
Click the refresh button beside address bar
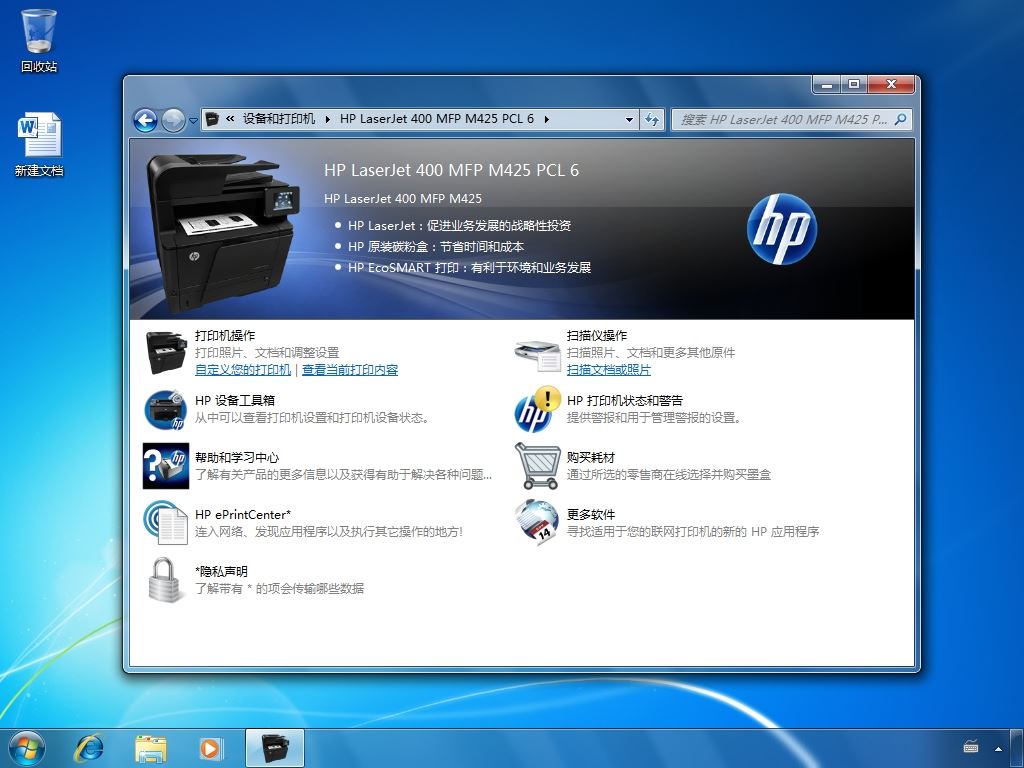652,120
